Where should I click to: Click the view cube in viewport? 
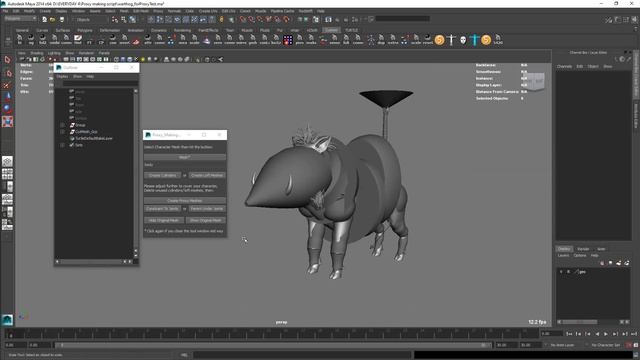[x=534, y=81]
